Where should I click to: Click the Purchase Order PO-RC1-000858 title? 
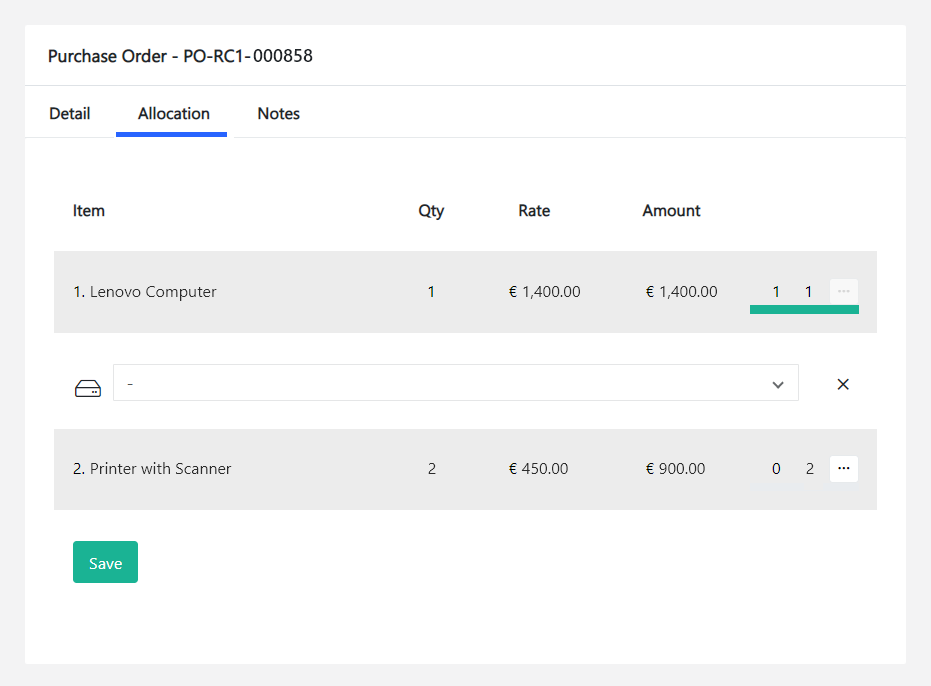click(180, 56)
